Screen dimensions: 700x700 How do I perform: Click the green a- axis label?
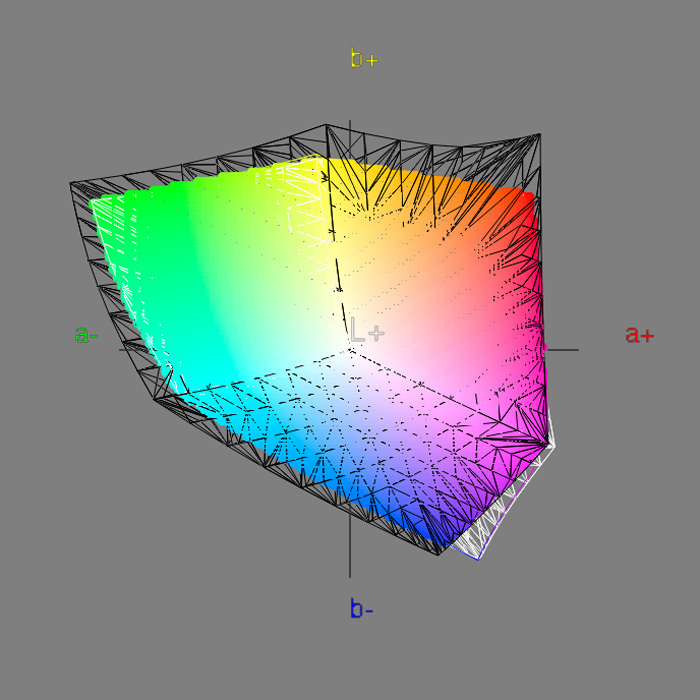(87, 334)
